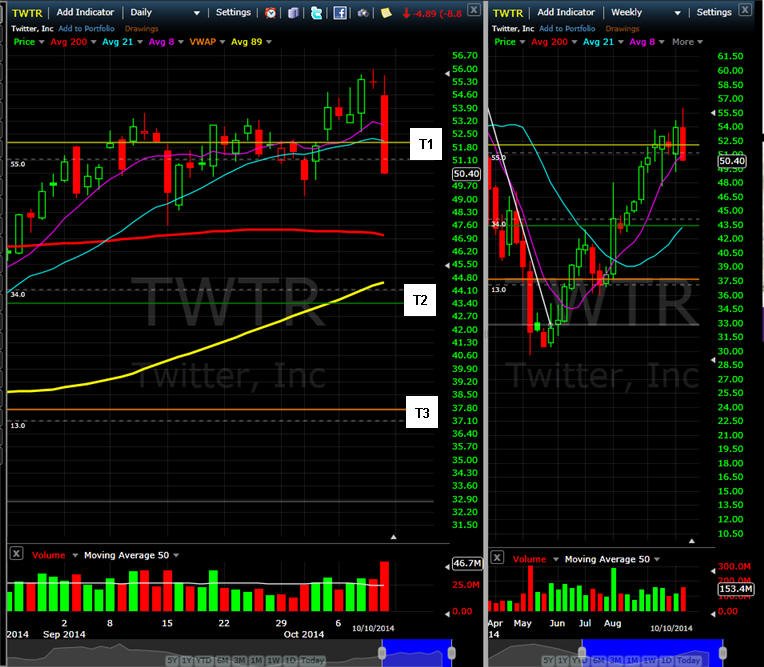
Task: Click the daily range slider right handle
Action: tap(452, 653)
